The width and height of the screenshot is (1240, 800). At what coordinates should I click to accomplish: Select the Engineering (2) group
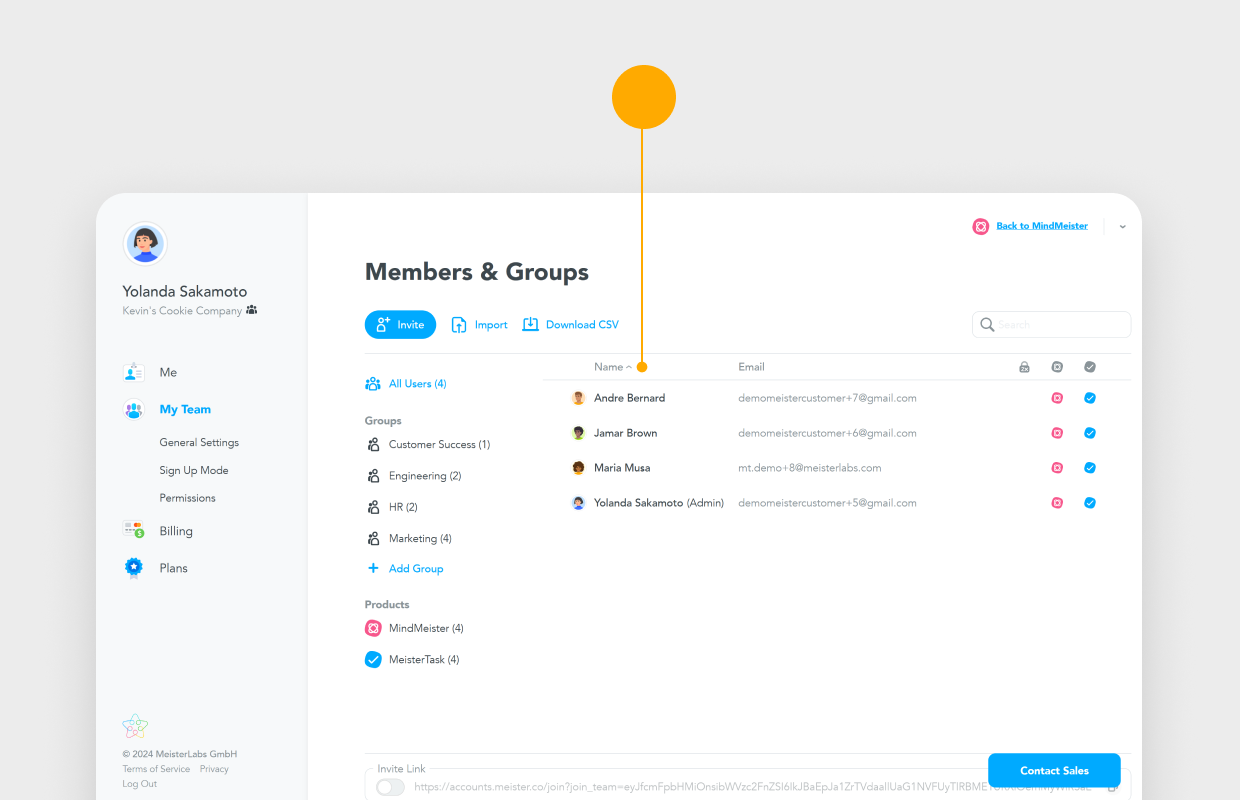point(425,476)
